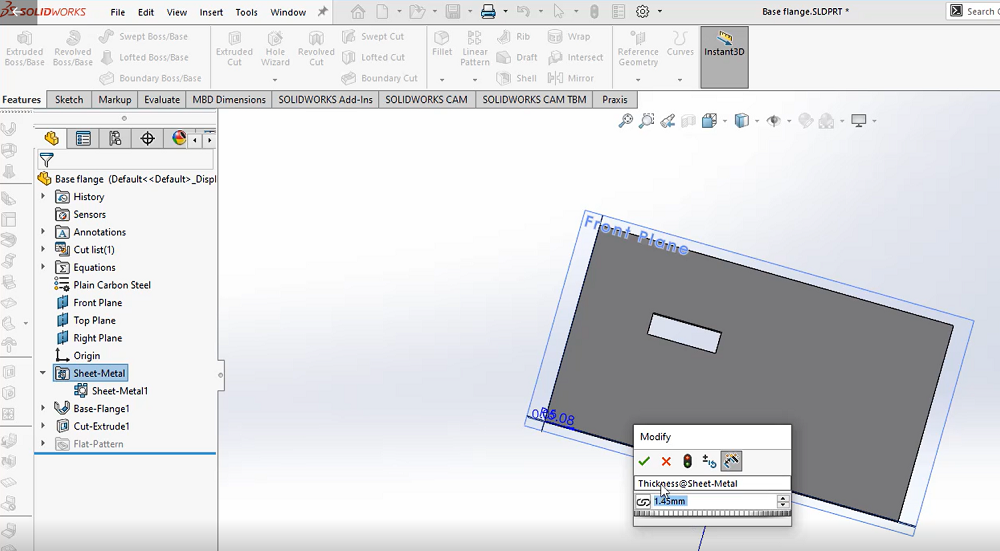Screen dimensions: 1000x551
Task: Click the Shell tool
Action: click(517, 78)
